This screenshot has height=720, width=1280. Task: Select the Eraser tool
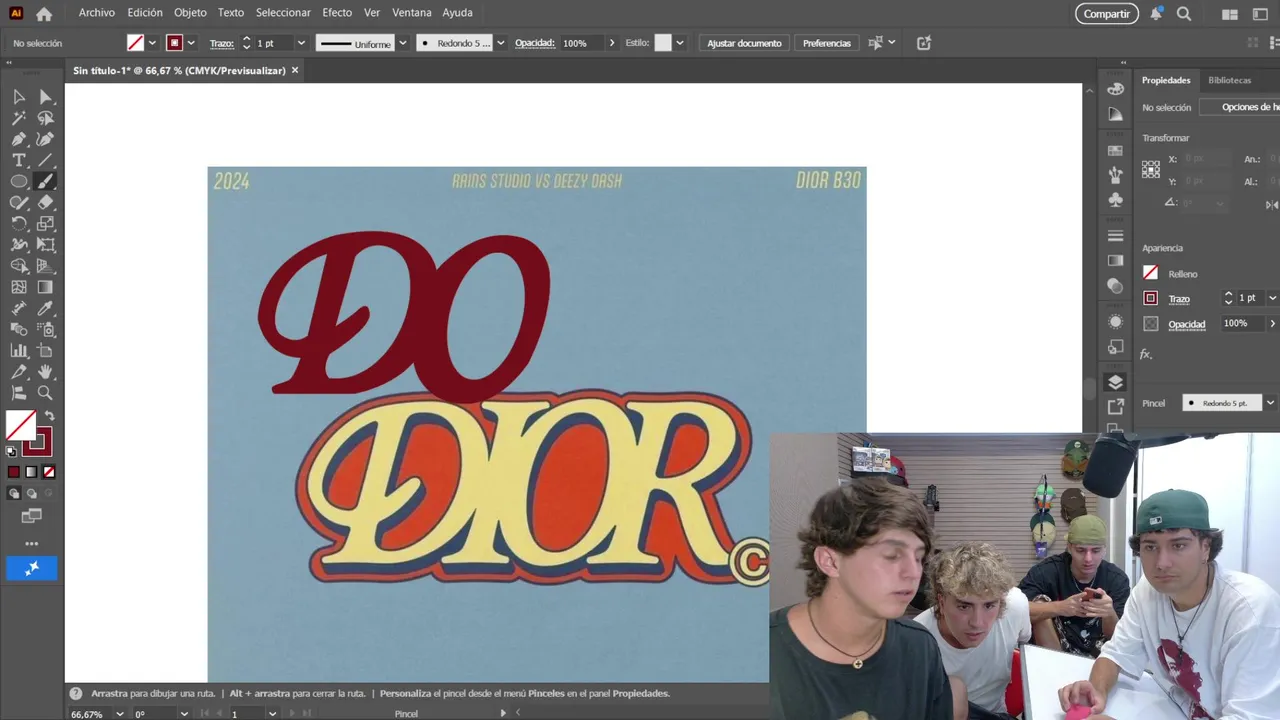[45, 202]
